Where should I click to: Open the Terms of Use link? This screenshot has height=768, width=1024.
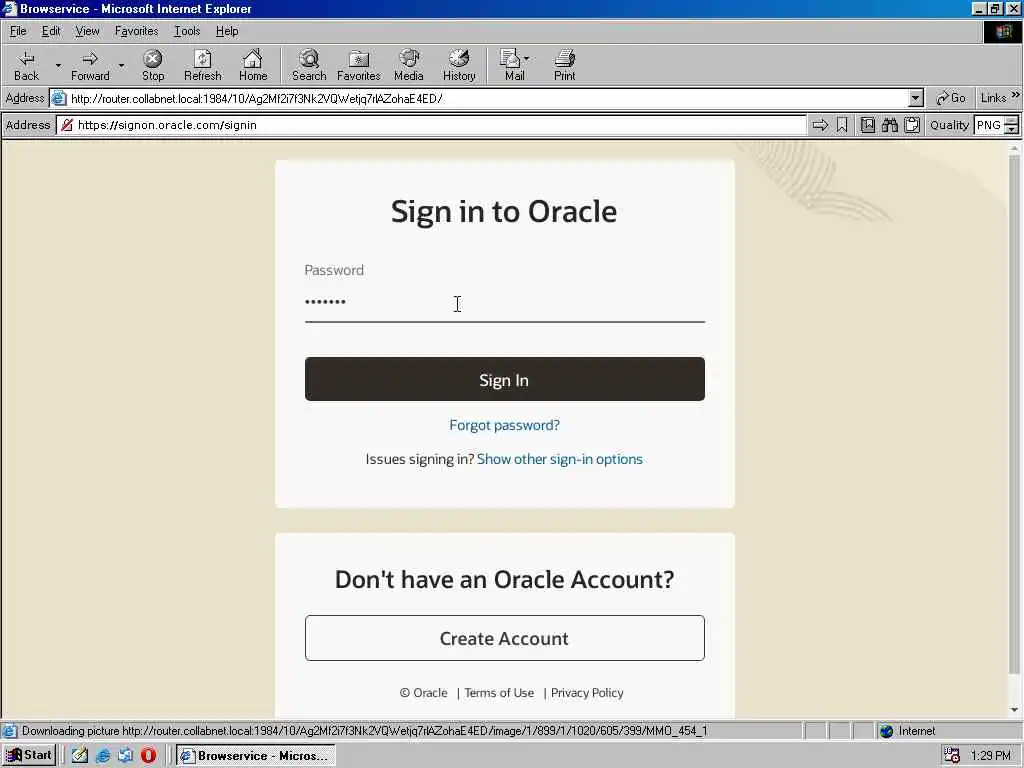499,693
